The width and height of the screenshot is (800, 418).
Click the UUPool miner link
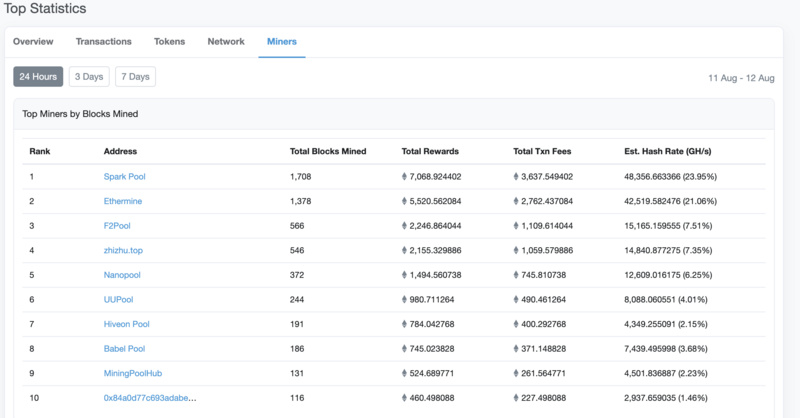coord(119,299)
